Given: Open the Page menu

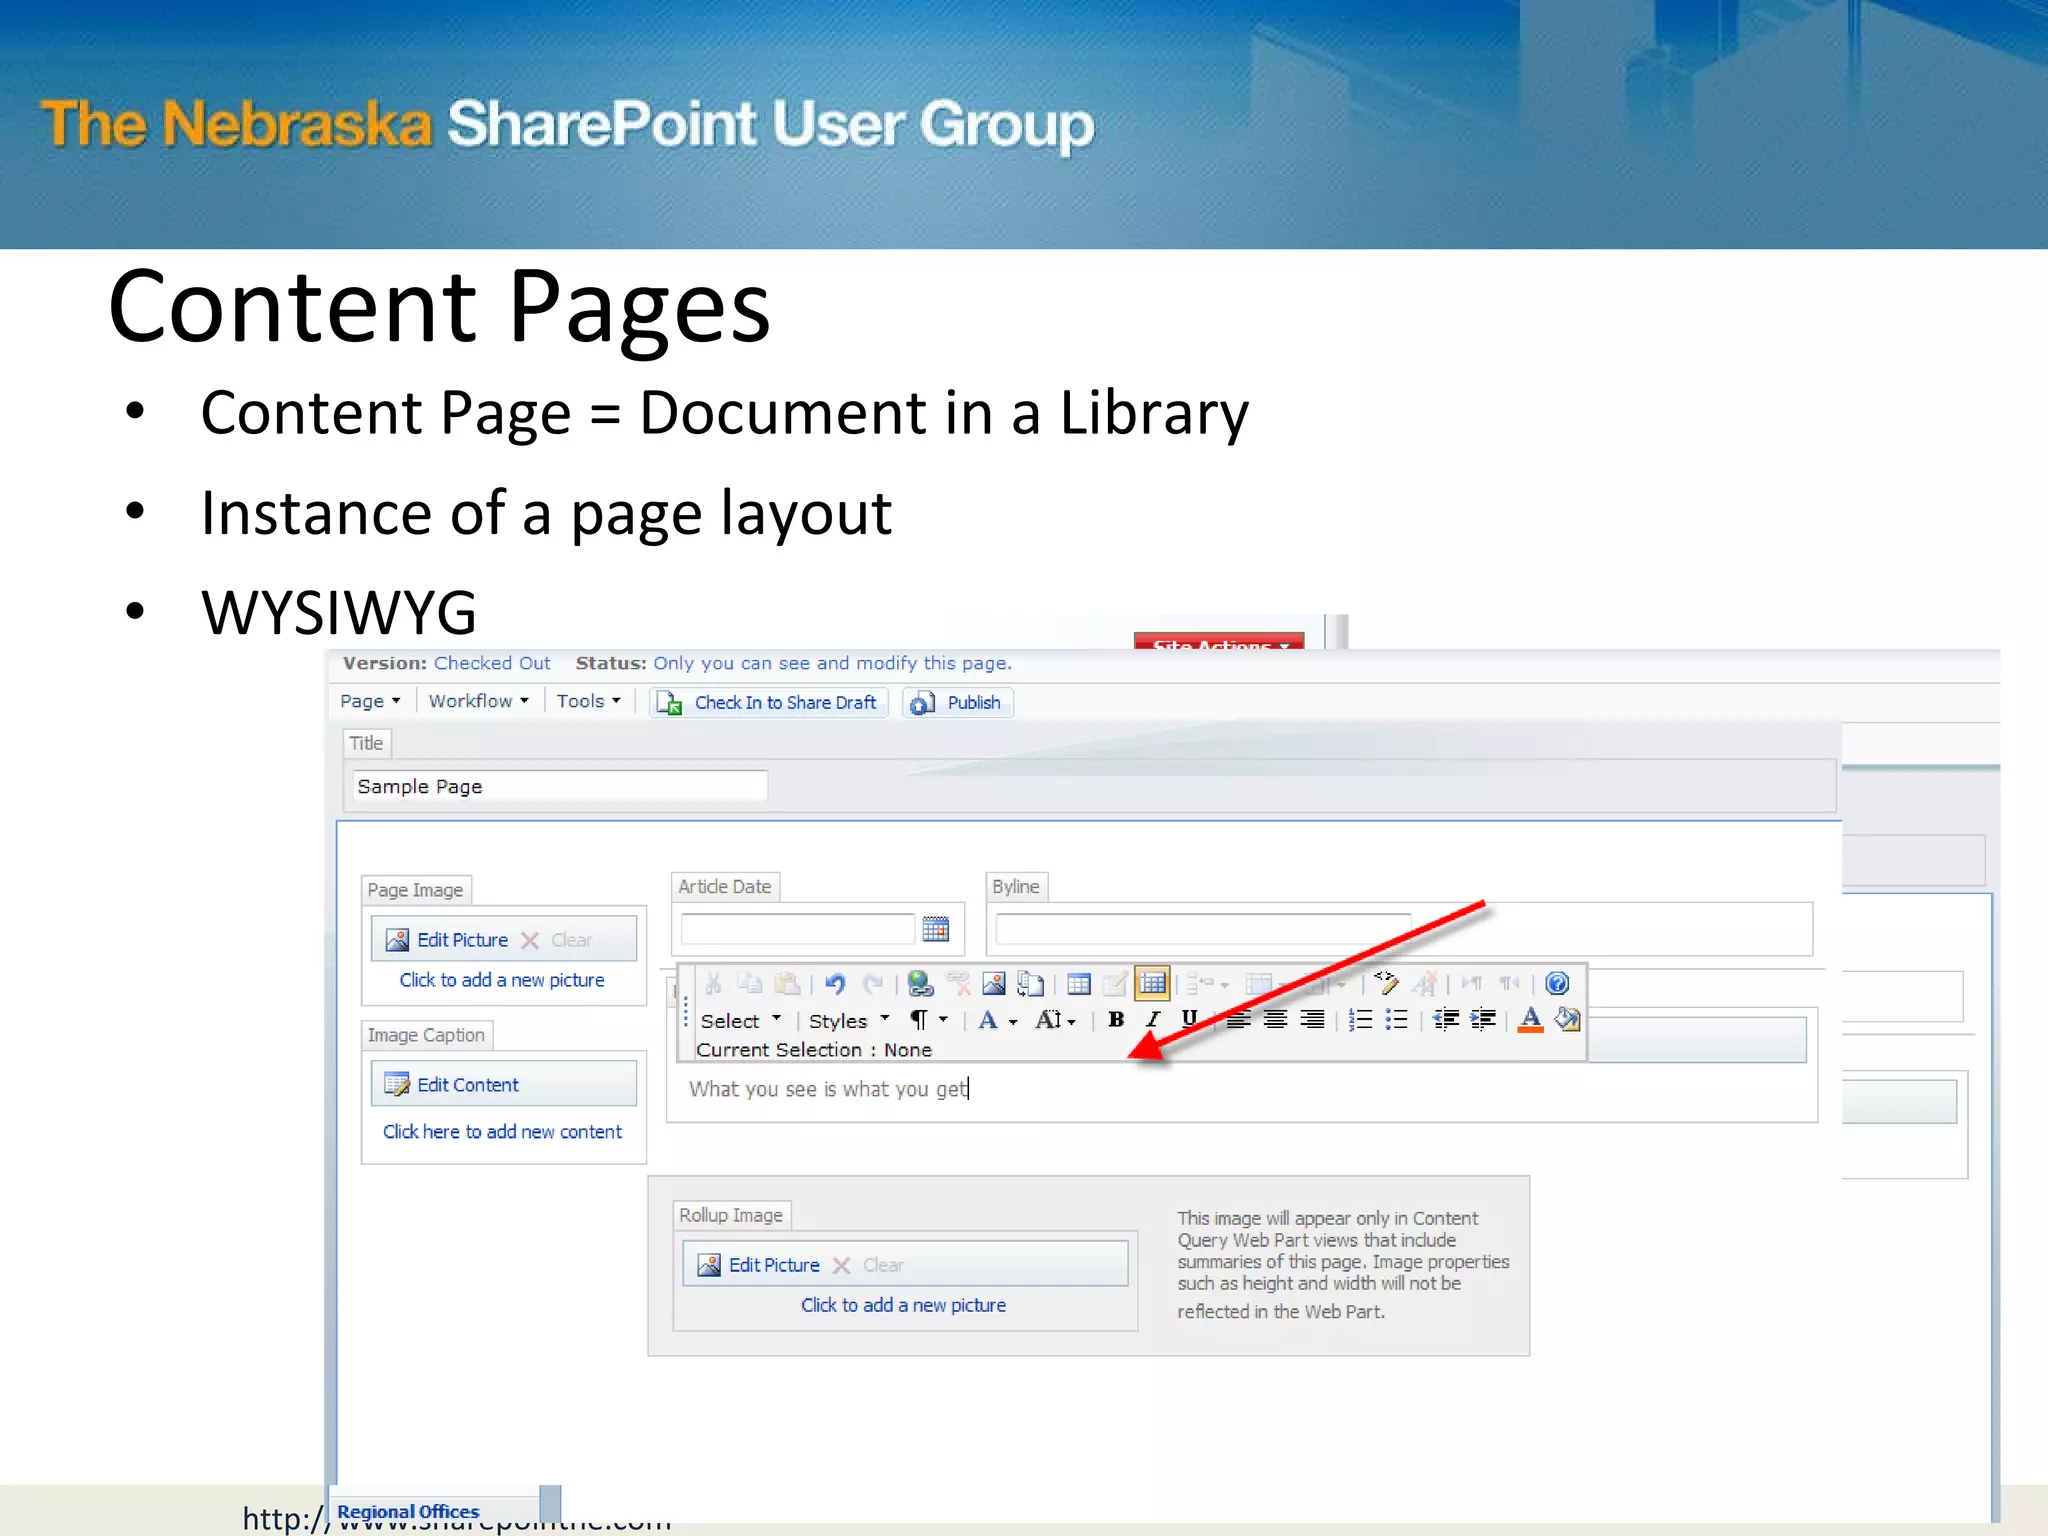Looking at the screenshot, I should pos(370,701).
